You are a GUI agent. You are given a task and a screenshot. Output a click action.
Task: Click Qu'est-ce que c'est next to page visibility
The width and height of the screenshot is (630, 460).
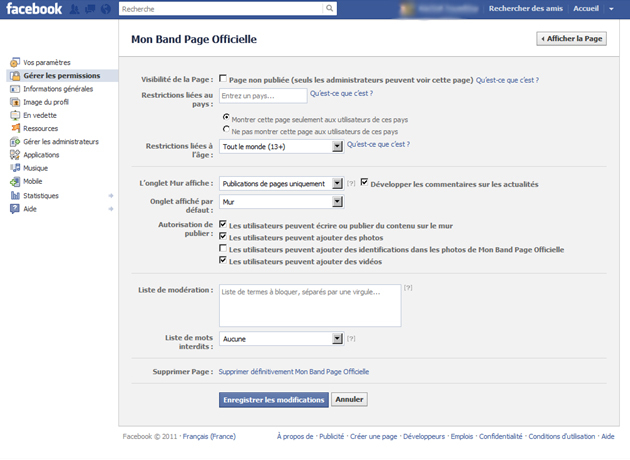coord(507,80)
